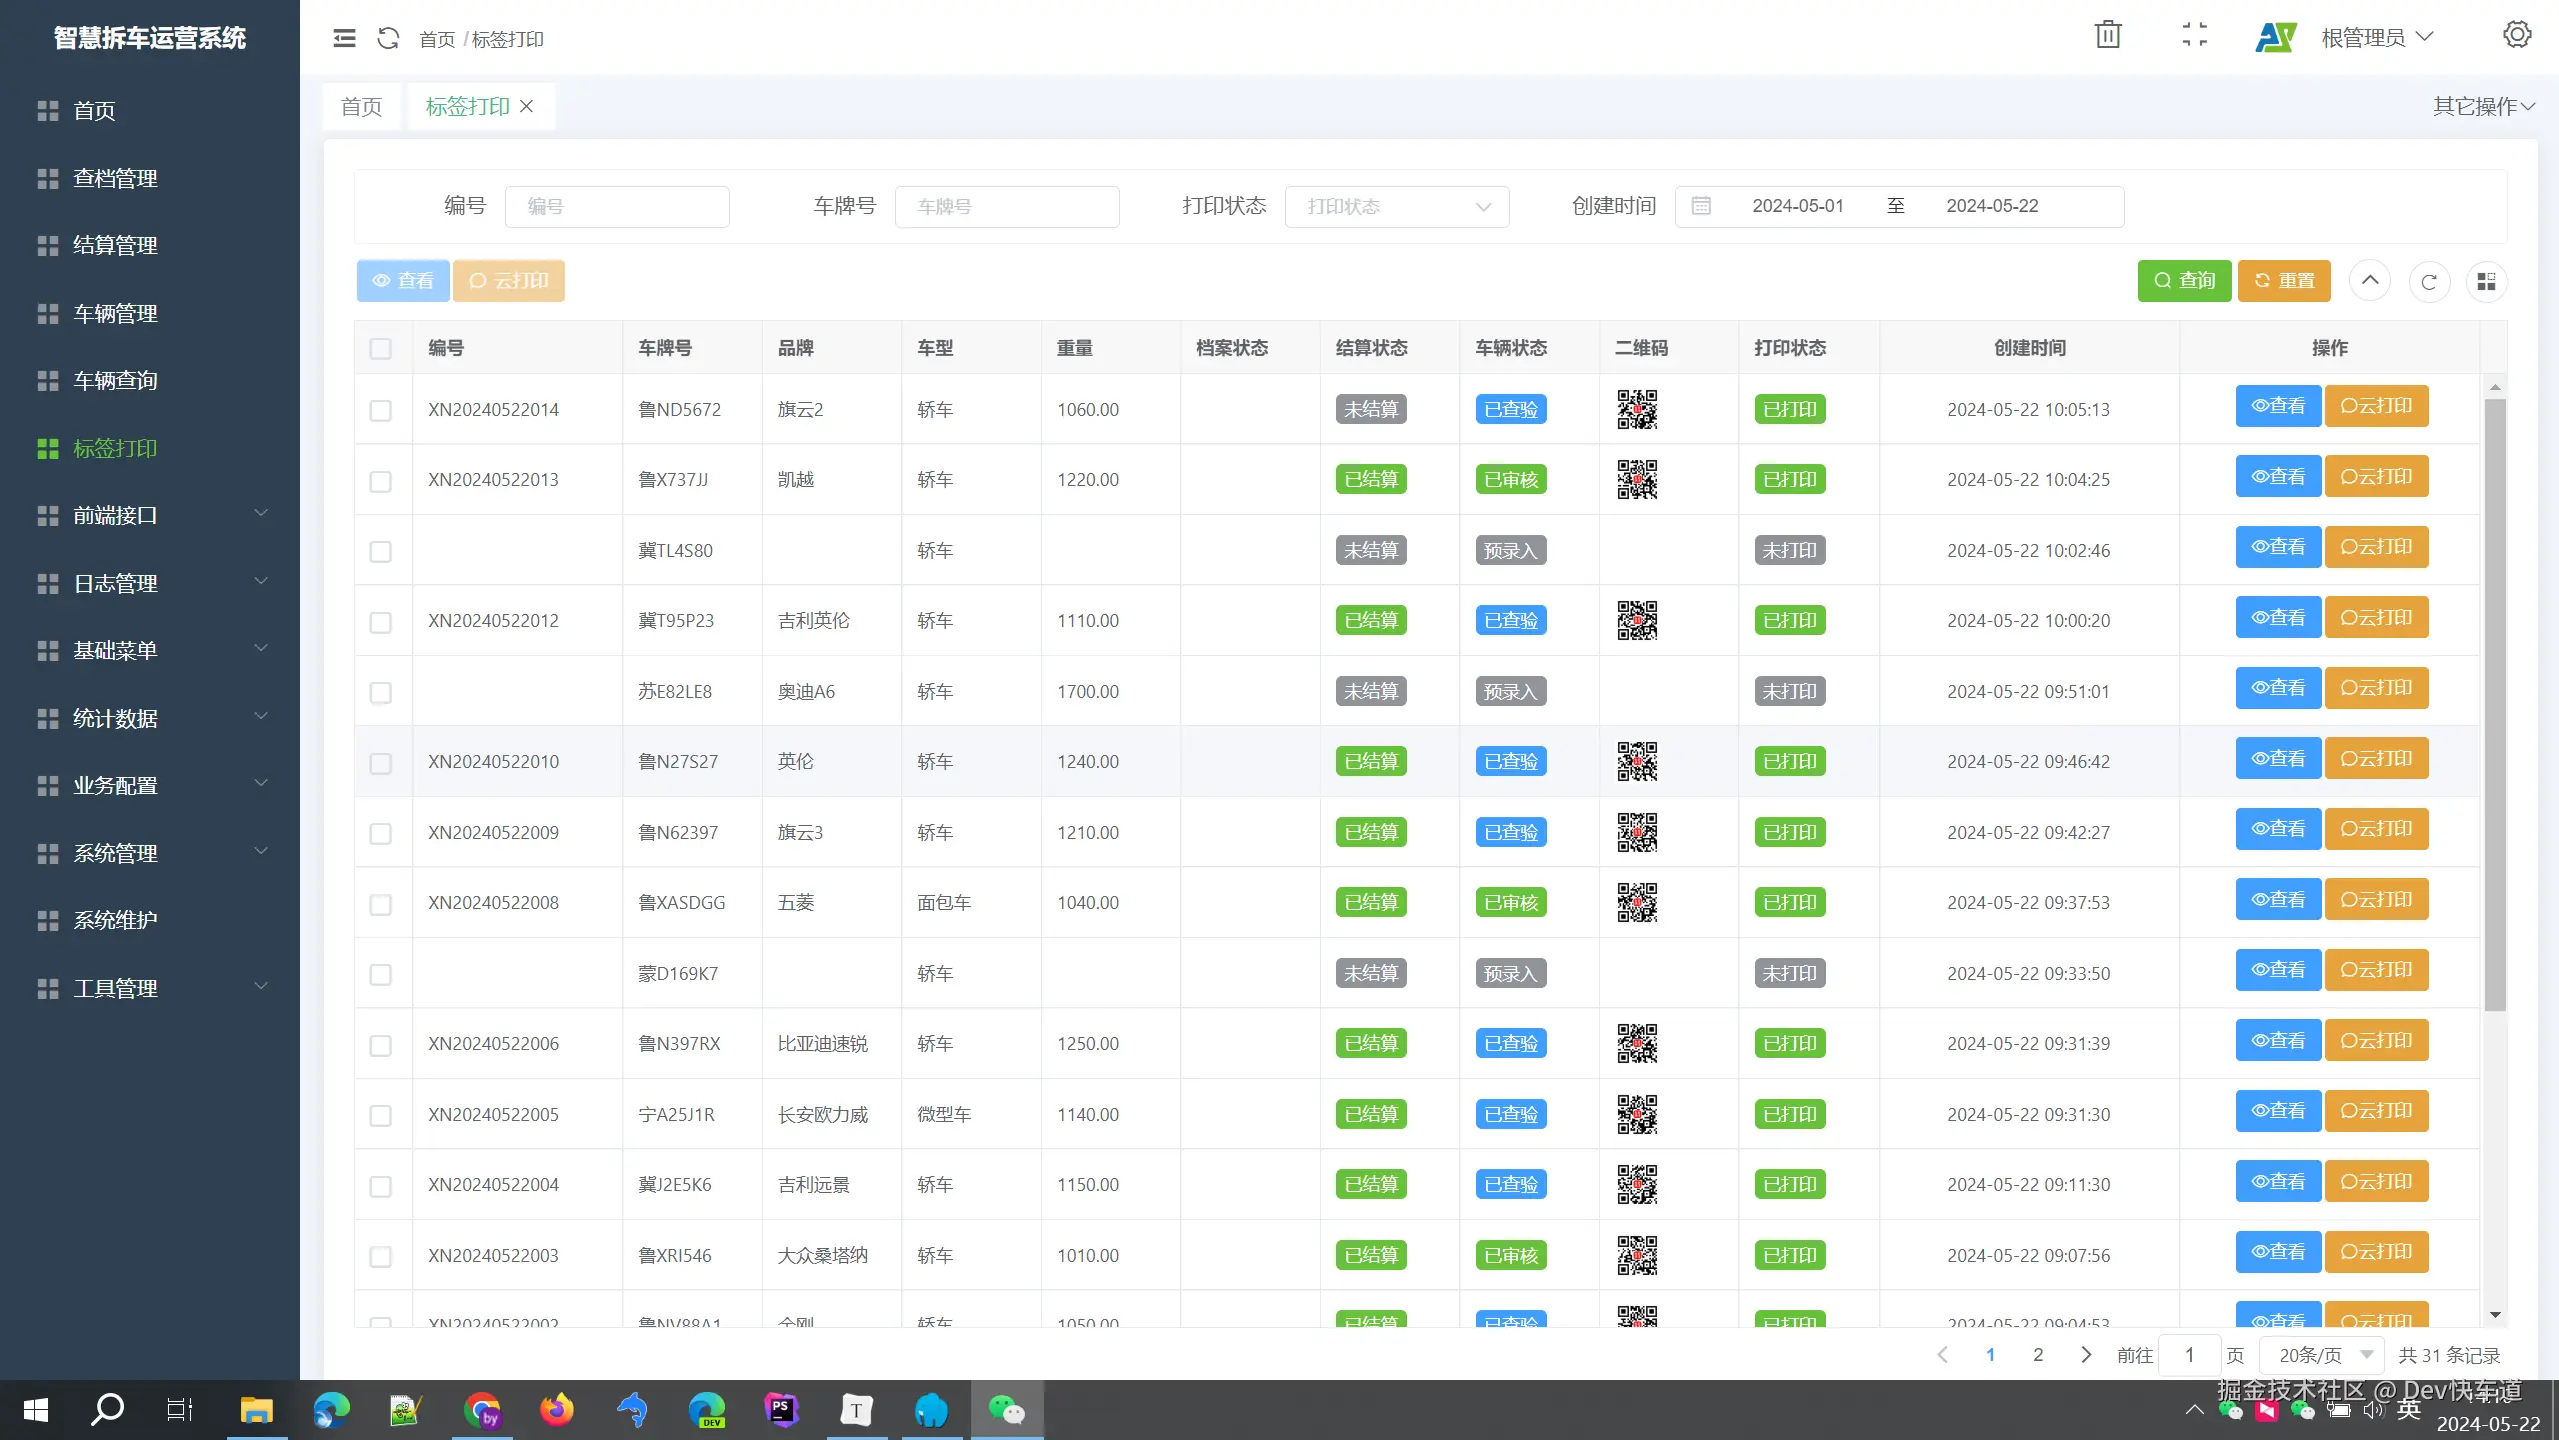Open the 20条/页 page size dropdown
The image size is (2559, 1440).
(x=2323, y=1355)
